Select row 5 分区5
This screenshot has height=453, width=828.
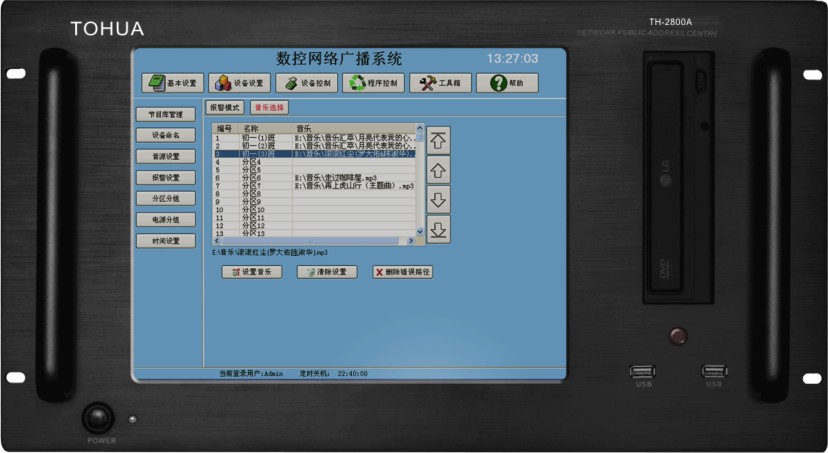[314, 170]
